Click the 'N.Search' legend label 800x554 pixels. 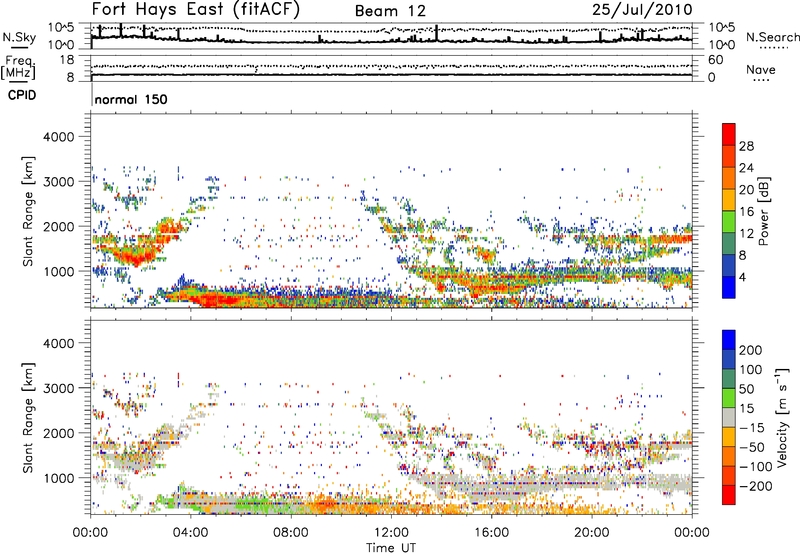[772, 37]
